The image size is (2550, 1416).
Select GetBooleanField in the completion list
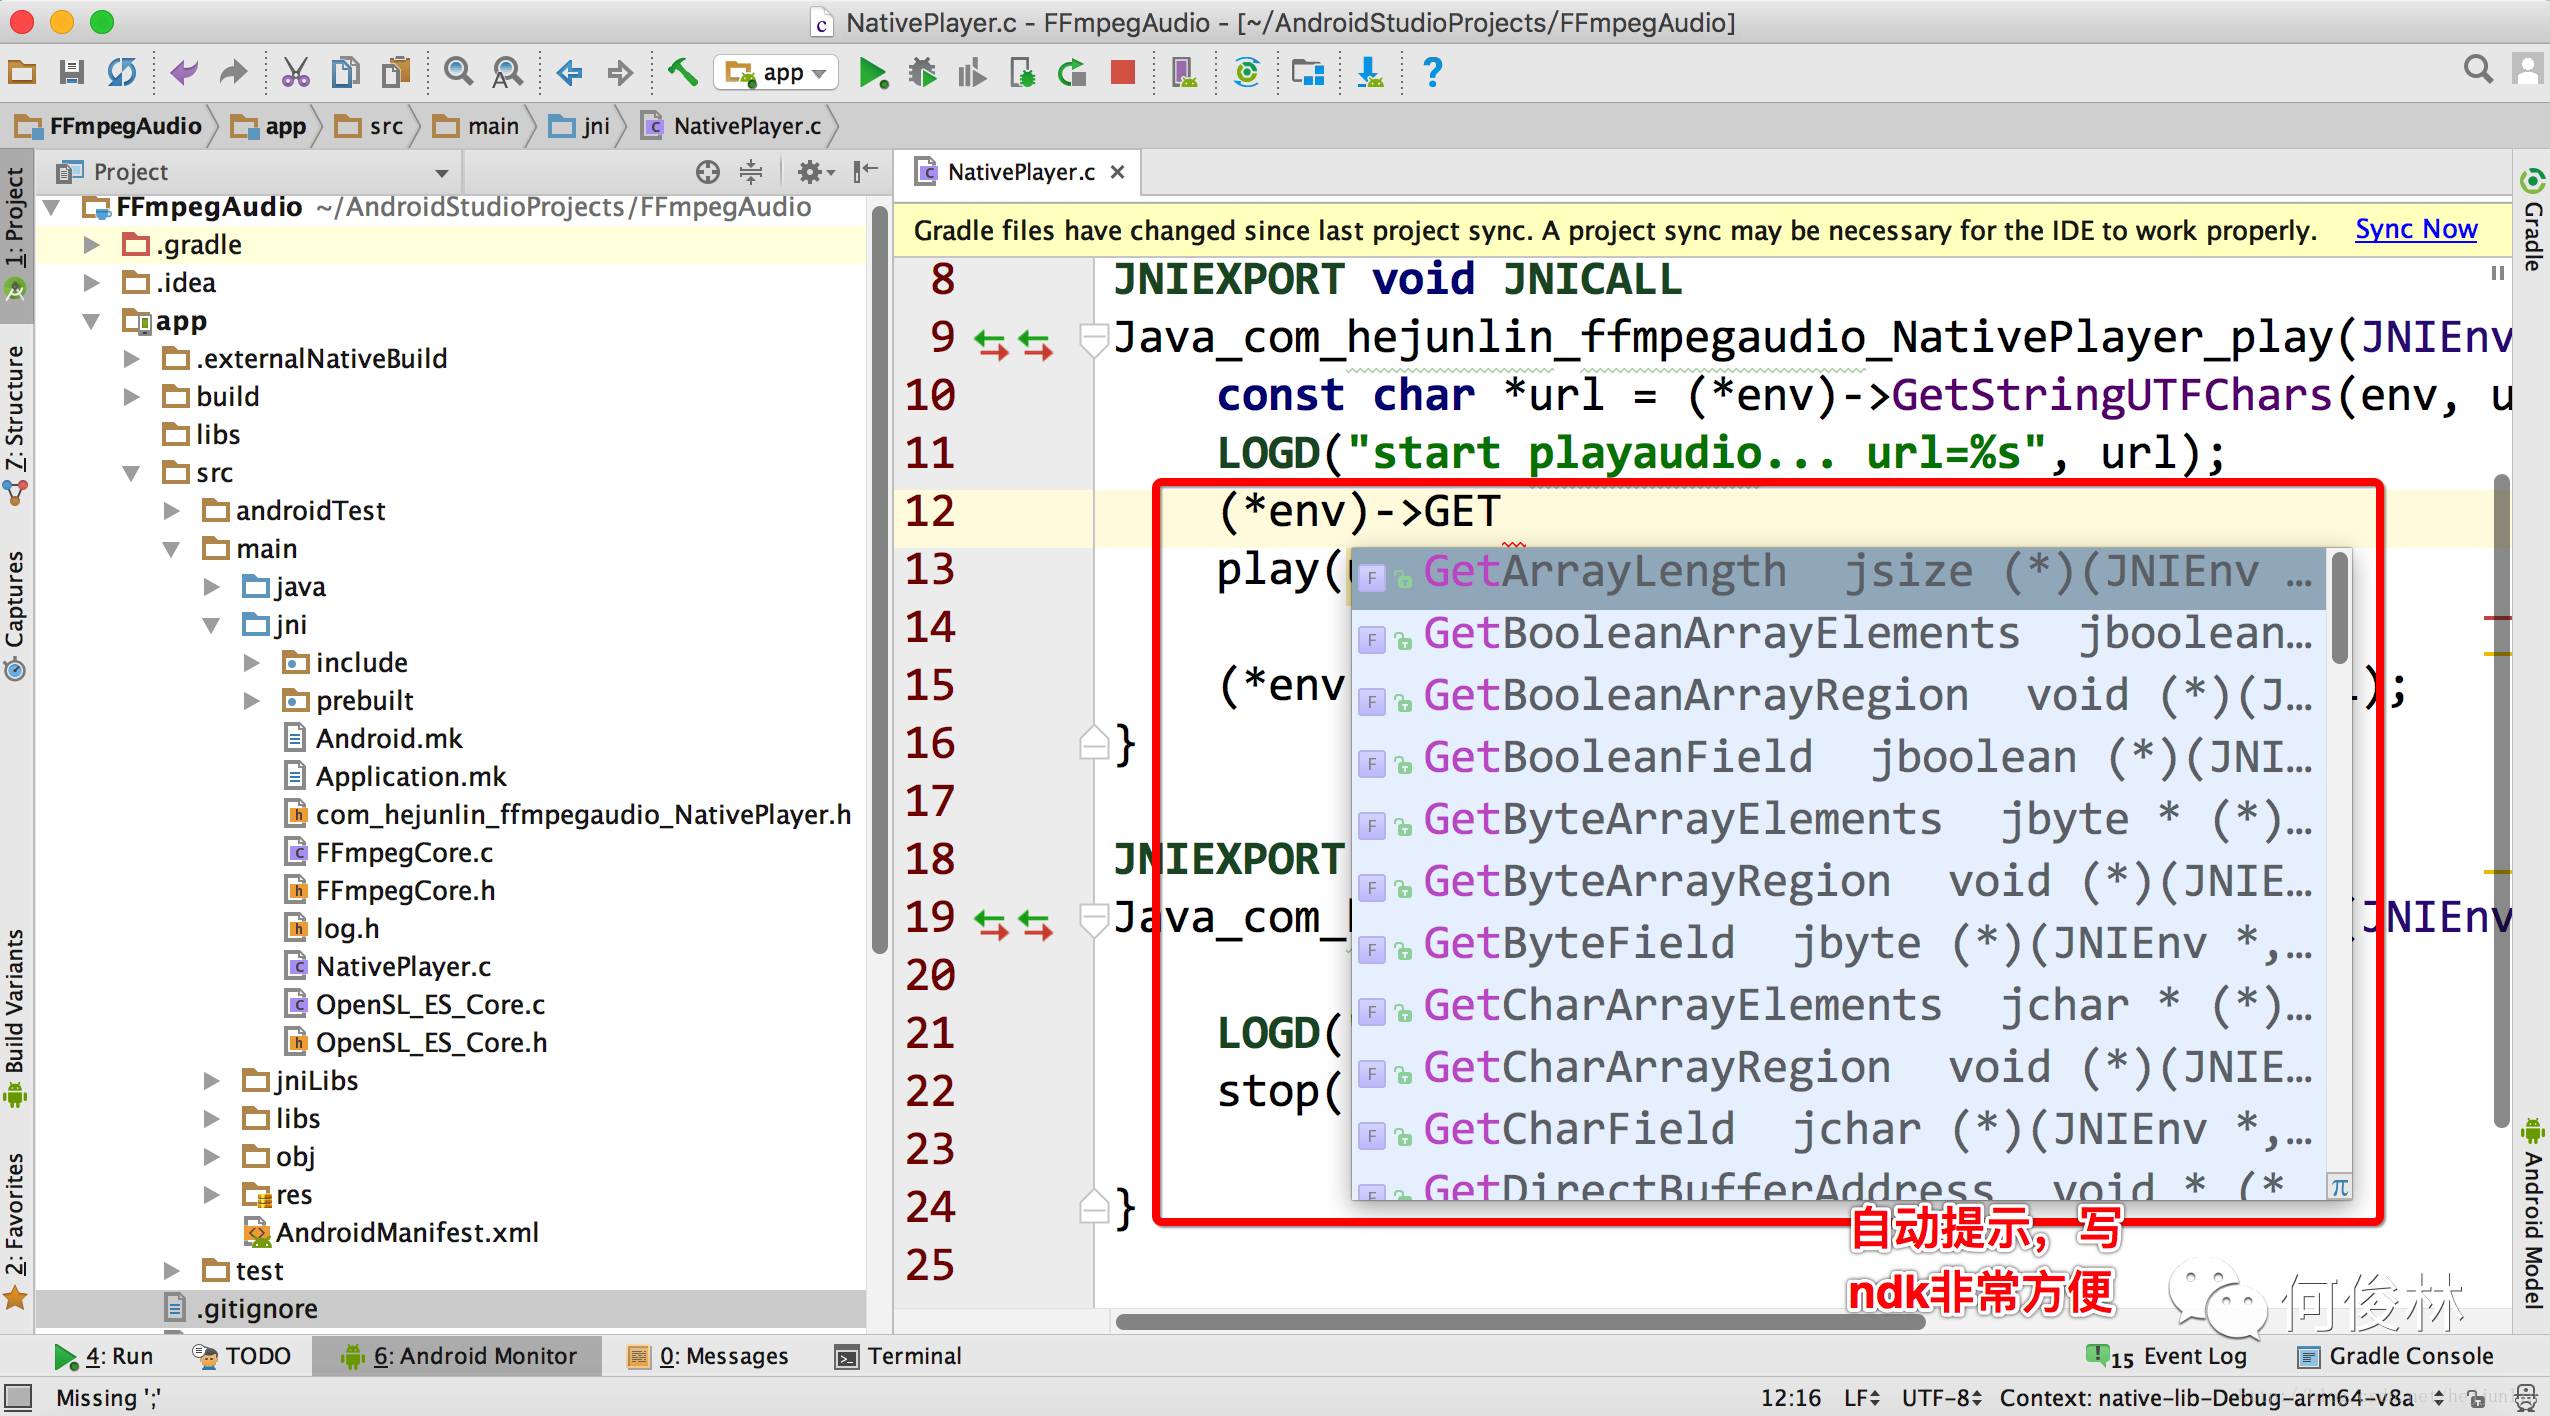point(1616,758)
